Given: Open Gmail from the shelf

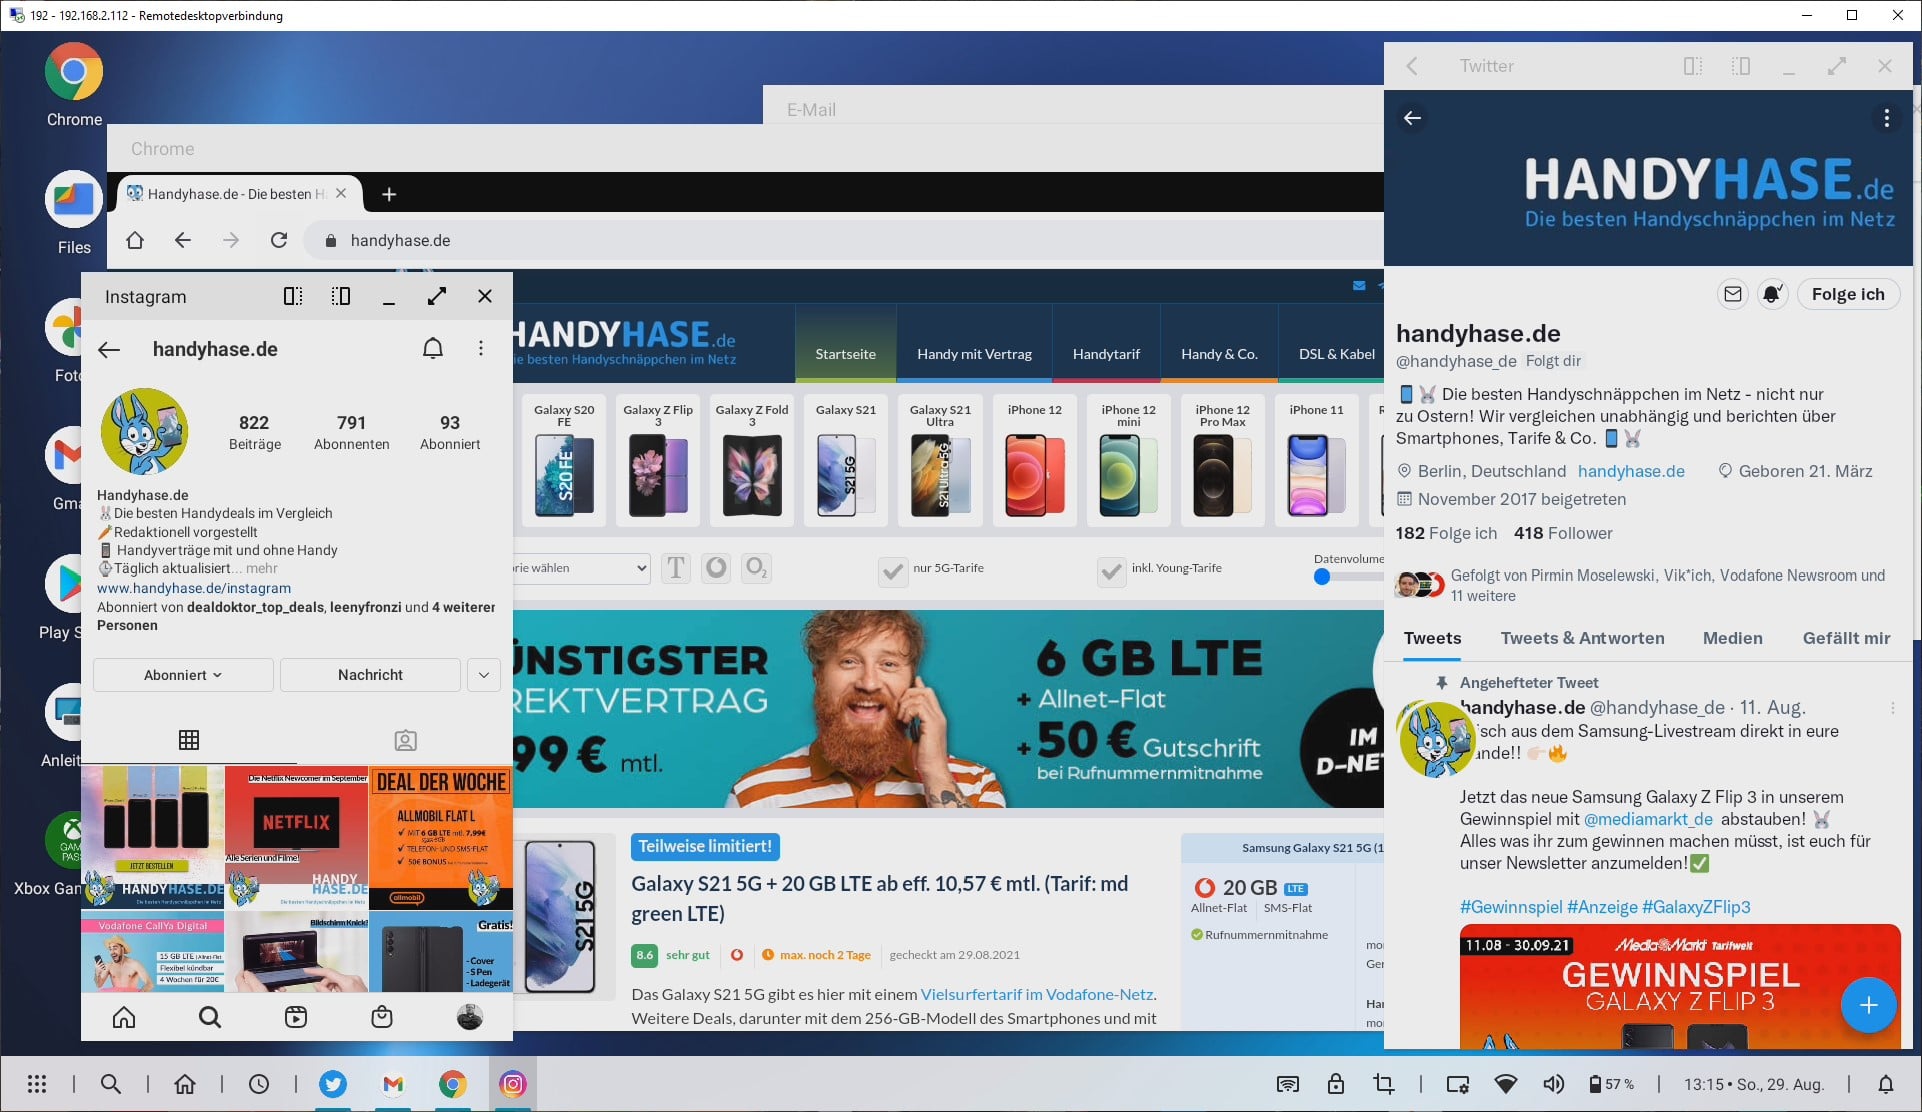Looking at the screenshot, I should (x=393, y=1084).
